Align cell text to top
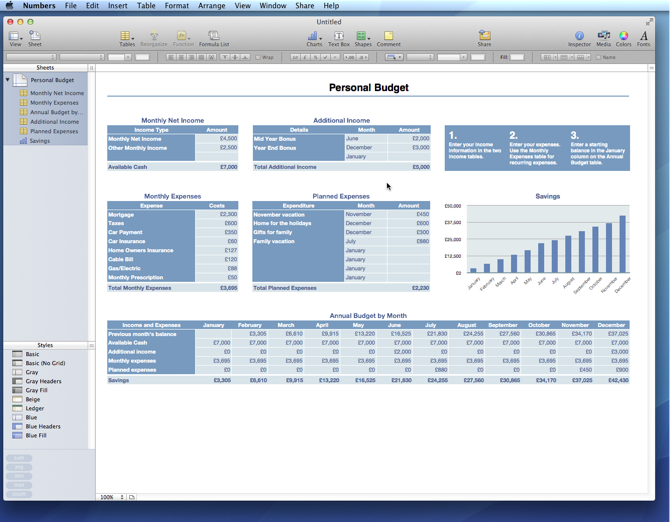 pos(225,57)
